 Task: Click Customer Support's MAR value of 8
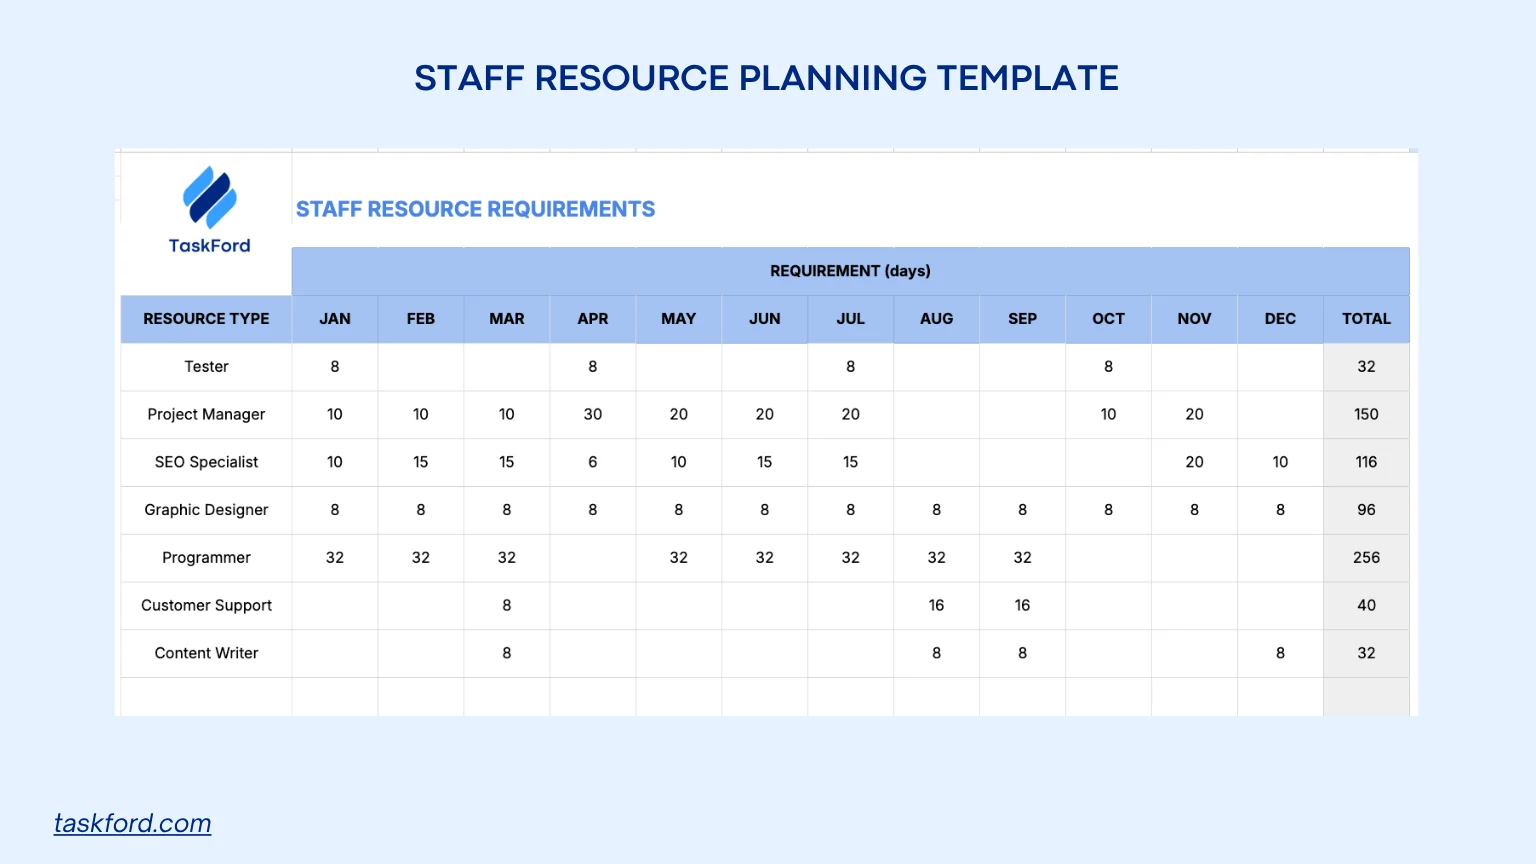point(507,605)
